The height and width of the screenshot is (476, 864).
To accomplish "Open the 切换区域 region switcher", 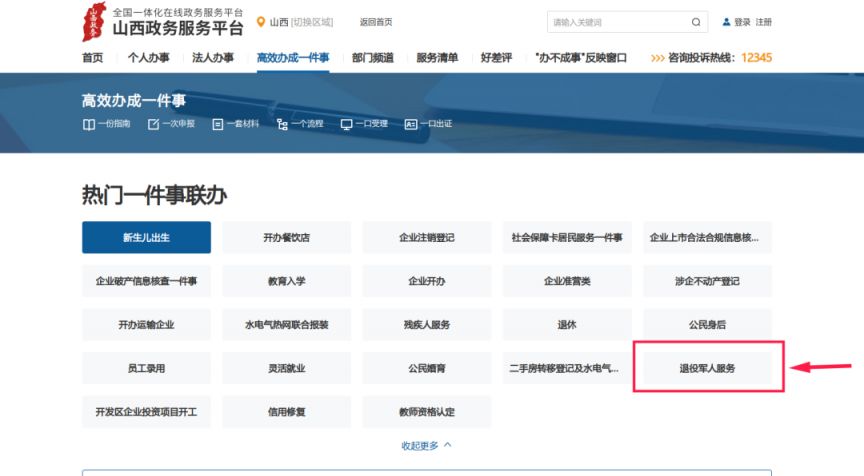I will tap(312, 22).
